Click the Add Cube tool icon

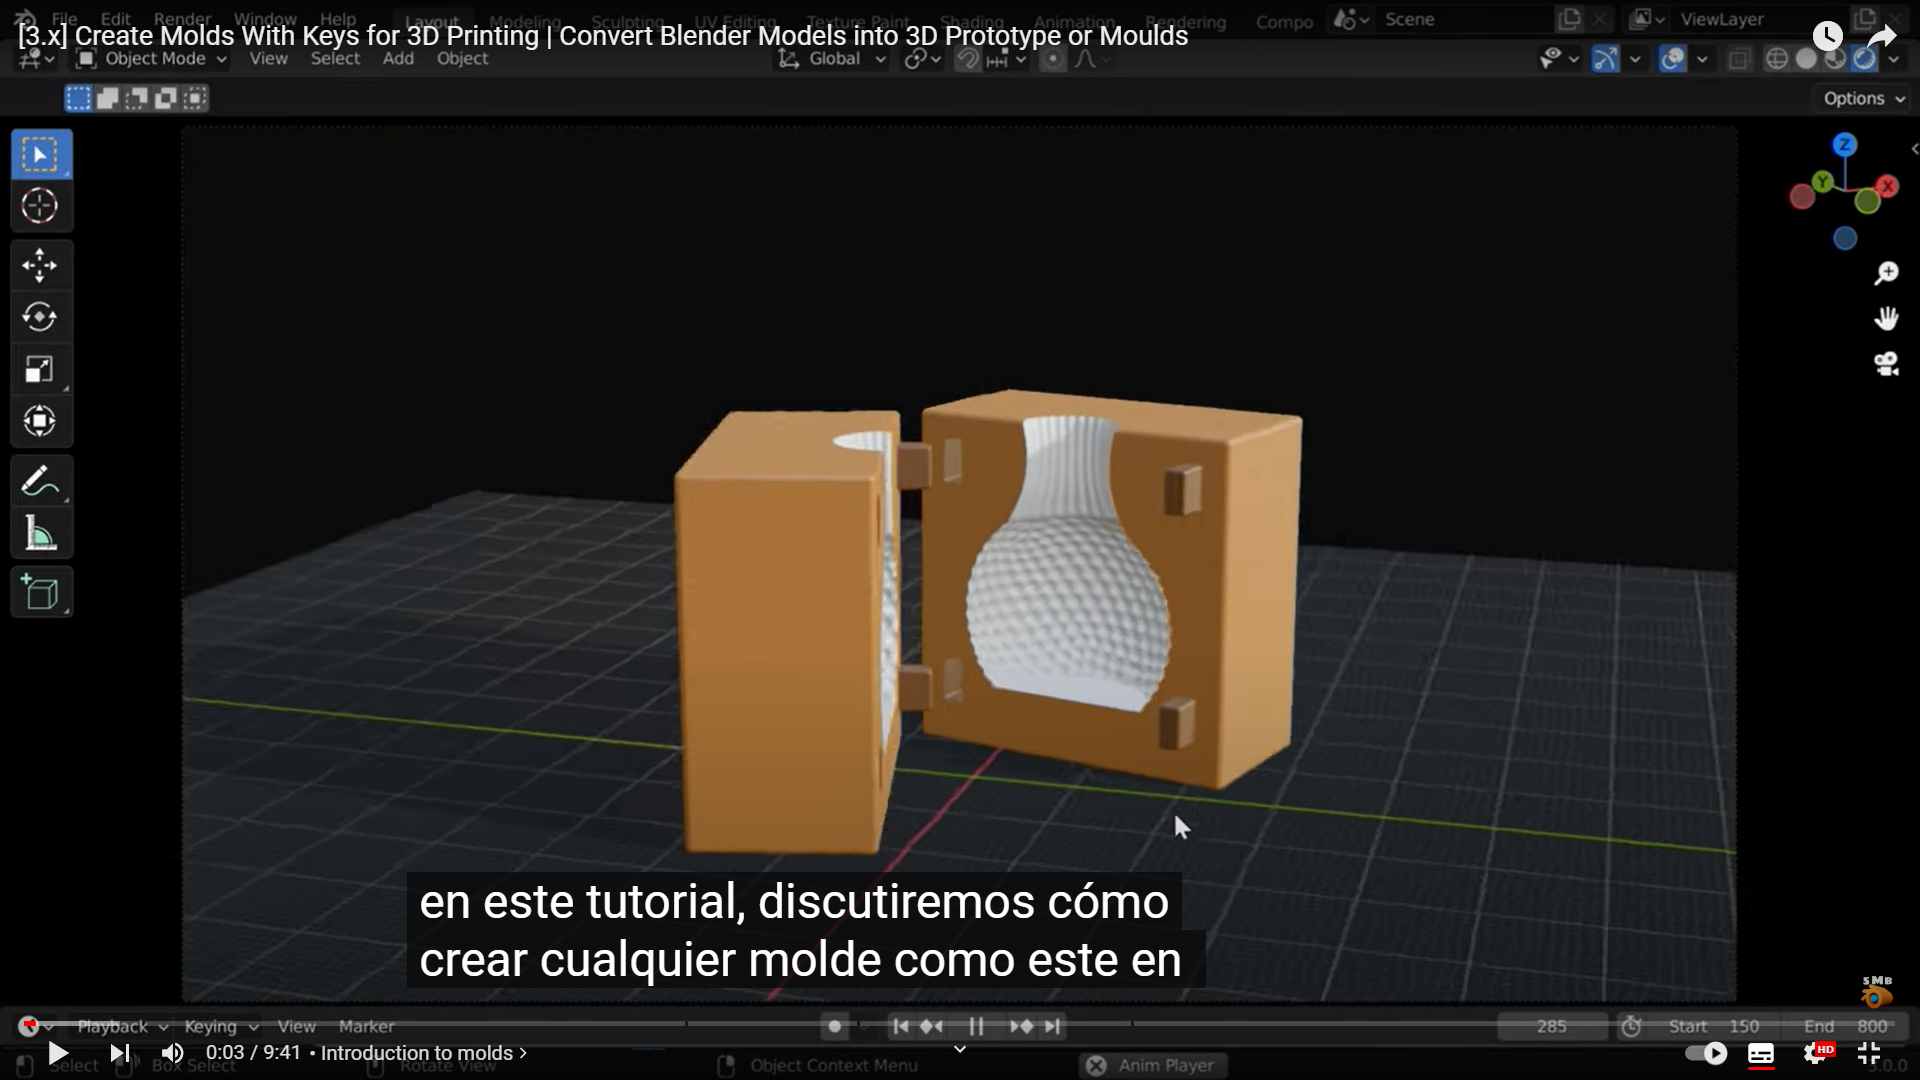click(x=40, y=593)
